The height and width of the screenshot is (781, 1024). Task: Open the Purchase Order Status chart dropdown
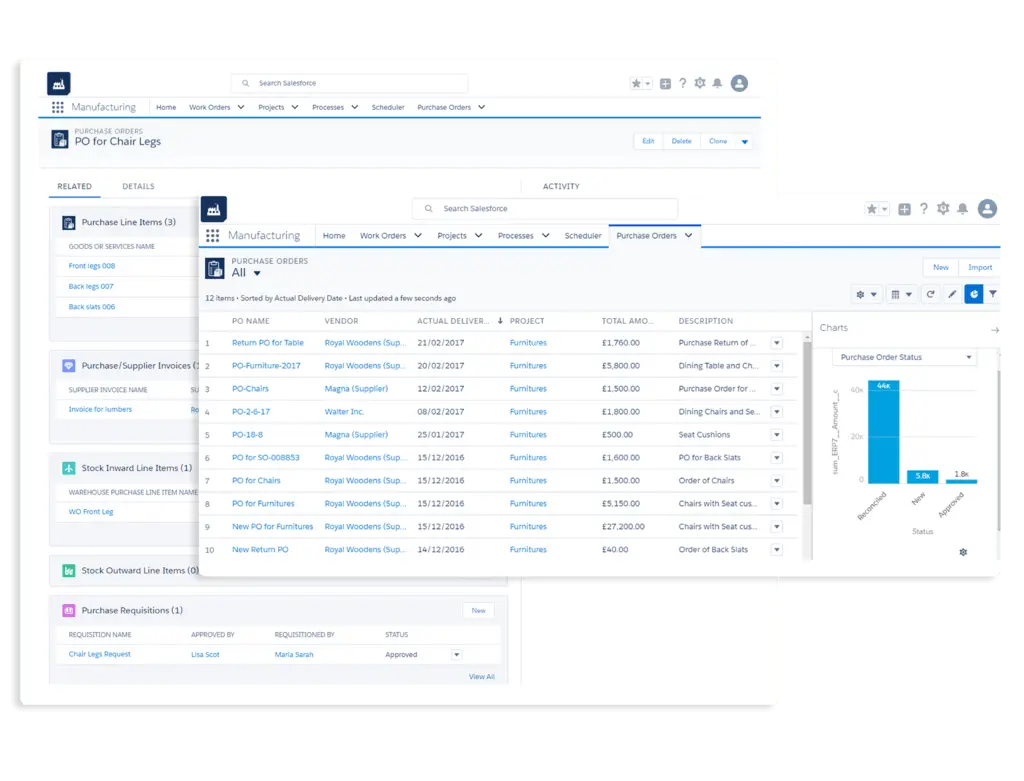(904, 357)
